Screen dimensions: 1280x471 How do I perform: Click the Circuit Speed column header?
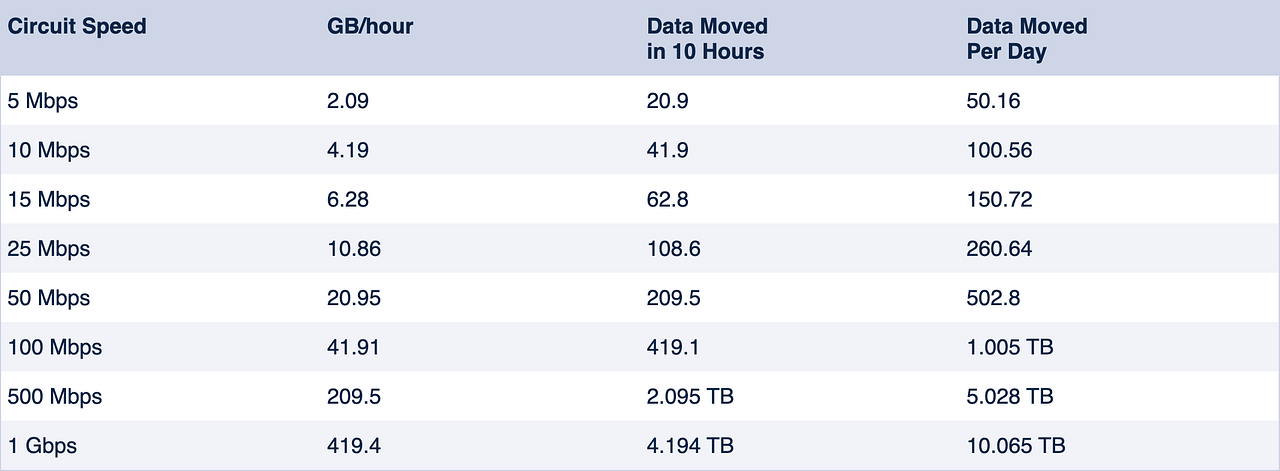[x=77, y=27]
